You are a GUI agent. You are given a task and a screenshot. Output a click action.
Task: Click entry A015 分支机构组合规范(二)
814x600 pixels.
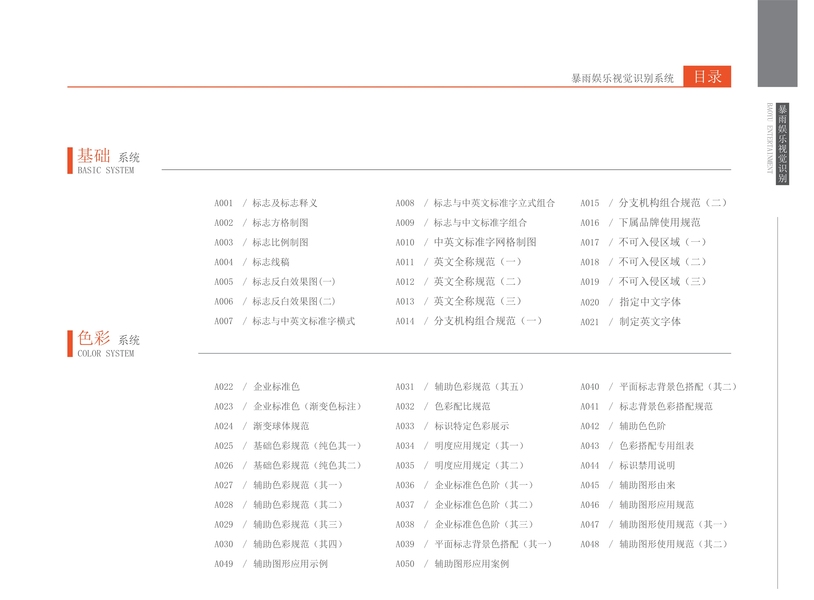coord(654,203)
